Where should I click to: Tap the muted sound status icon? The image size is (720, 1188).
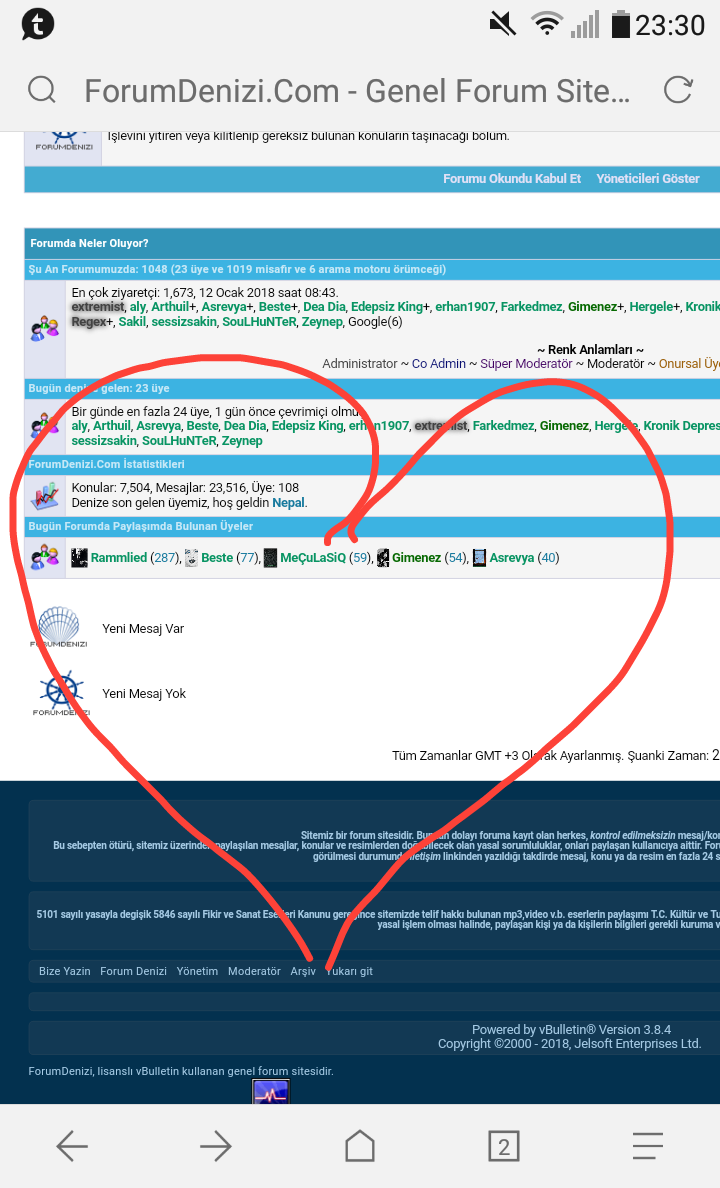503,24
